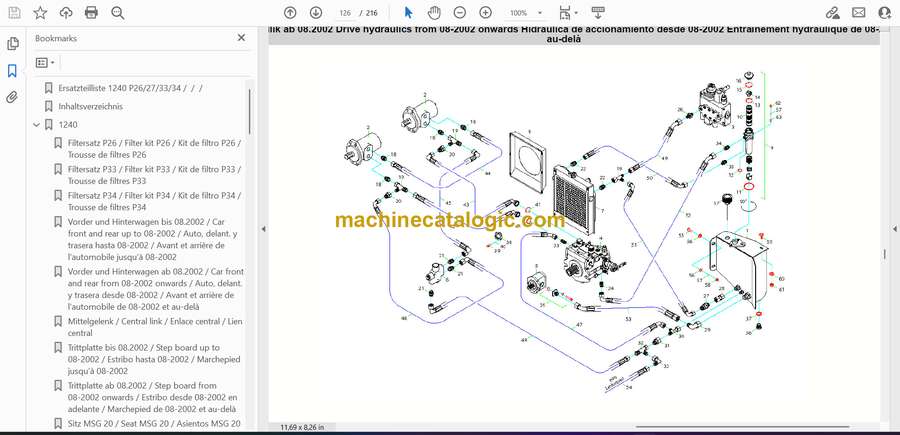Image resolution: width=900 pixels, height=435 pixels.
Task: Activate the Hand pan tool
Action: tap(434, 13)
